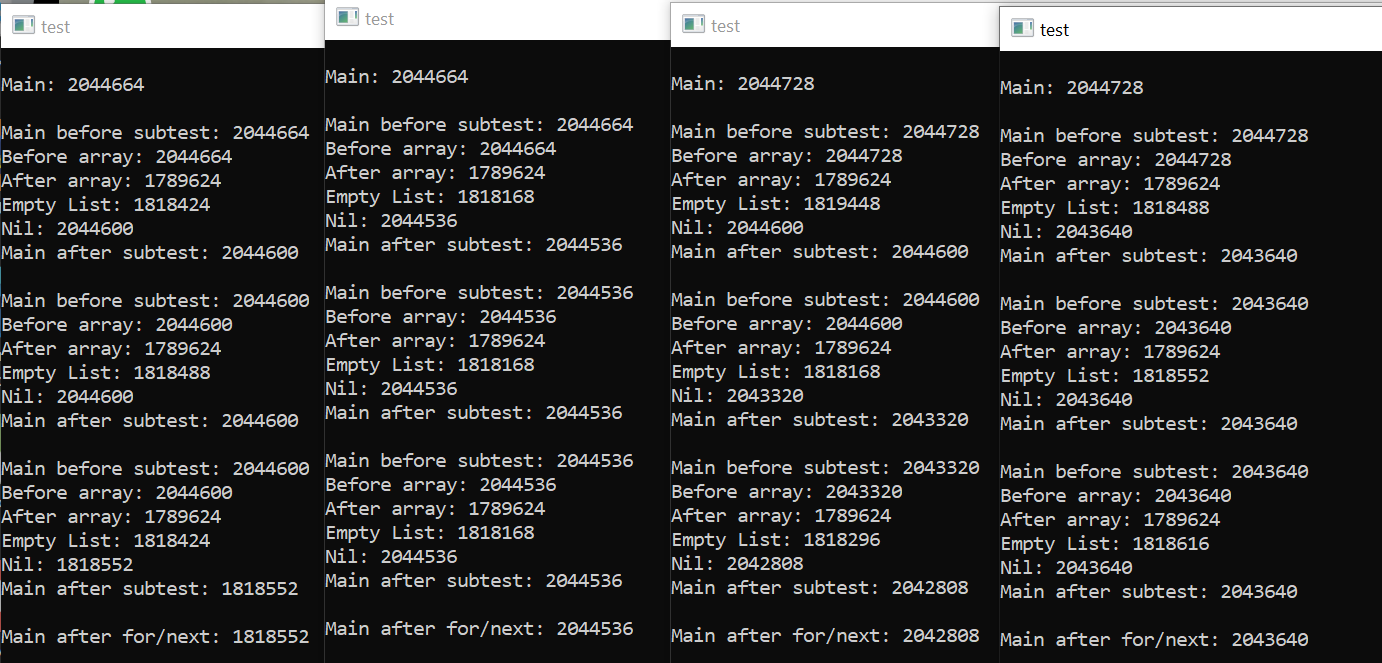Click the "Main after for/next: 2043640" line
The image size is (1382, 663).
click(1154, 640)
